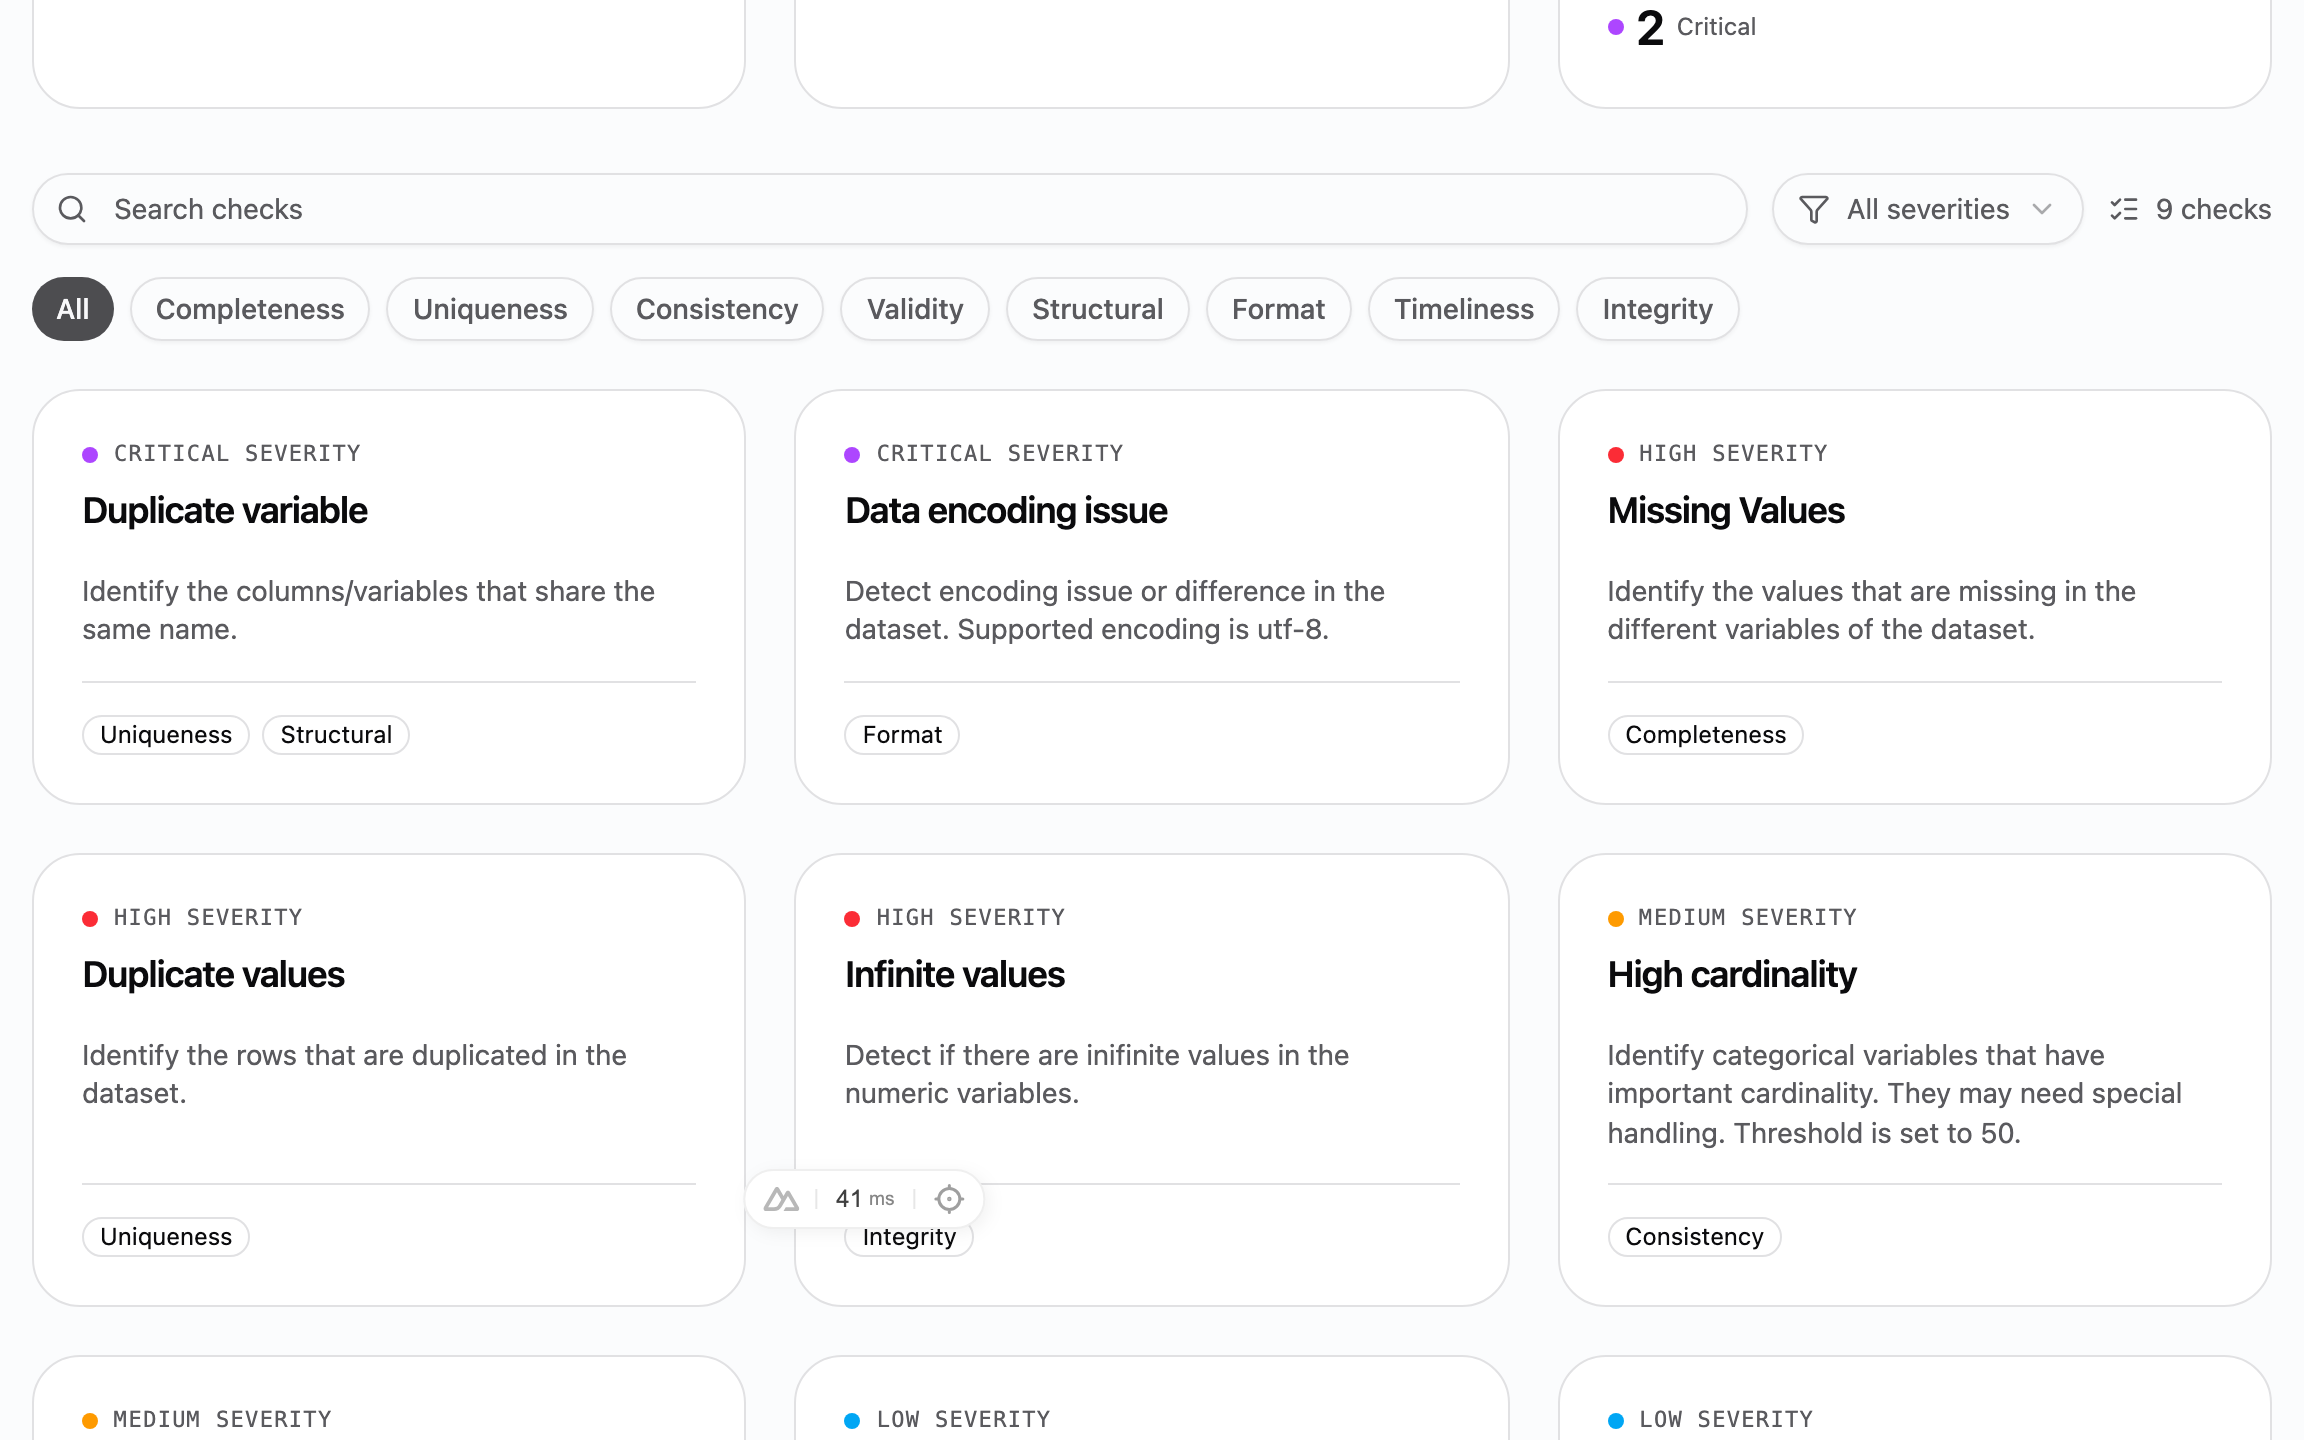Click the Nuxt logo in devtools pill

pos(781,1198)
